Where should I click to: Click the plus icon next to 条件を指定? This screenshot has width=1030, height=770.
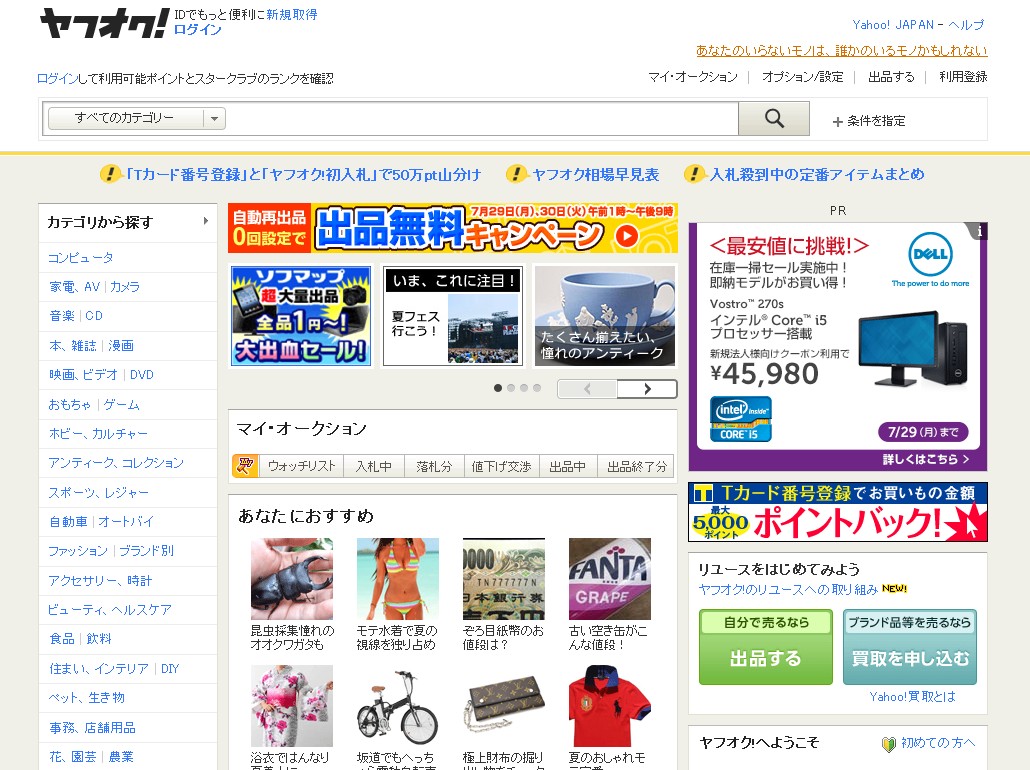[x=838, y=122]
